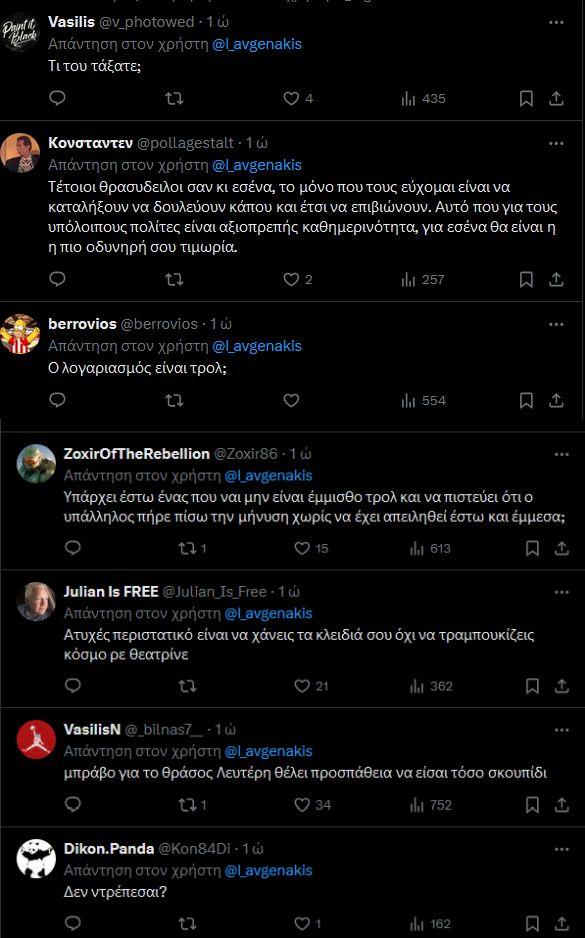585x938 pixels.
Task: Open berrovios profile name link
Action: [82, 324]
